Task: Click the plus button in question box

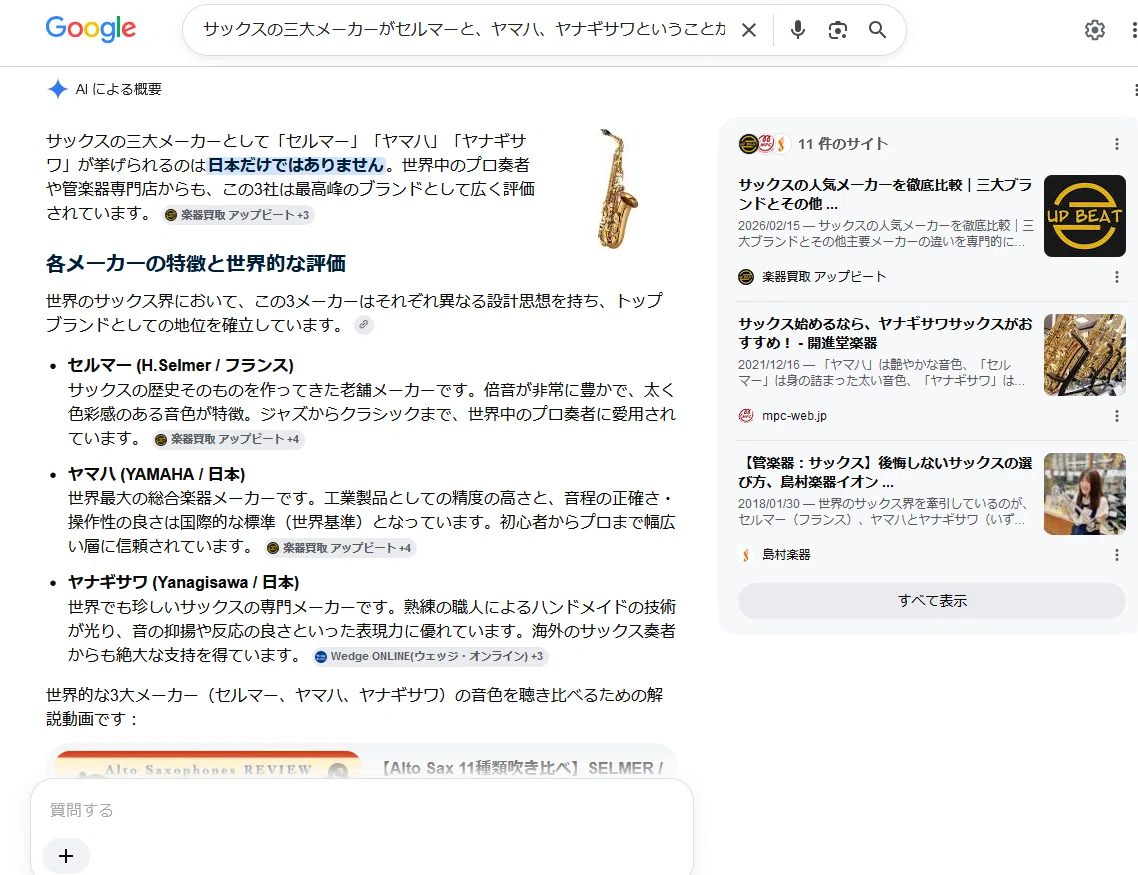Action: point(66,856)
